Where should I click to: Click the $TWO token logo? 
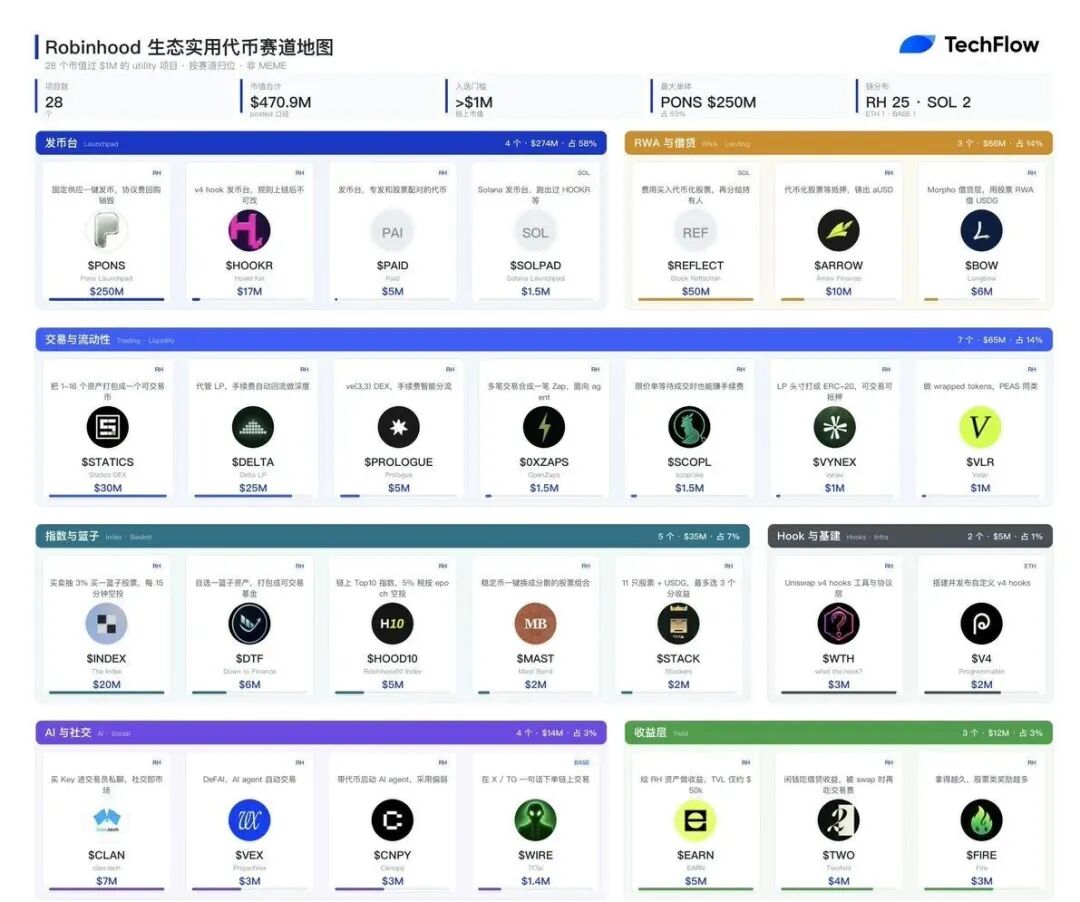838,820
